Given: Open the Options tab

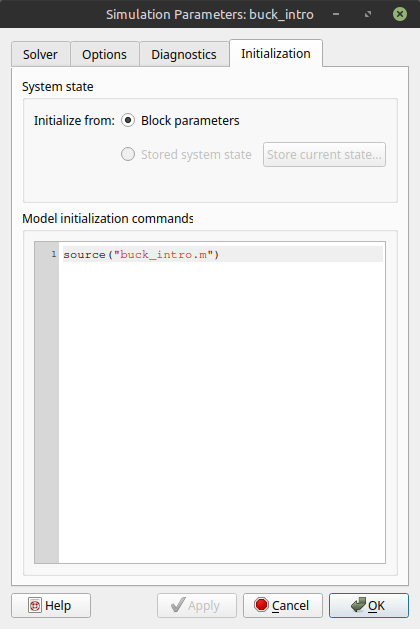Looking at the screenshot, I should [x=105, y=54].
